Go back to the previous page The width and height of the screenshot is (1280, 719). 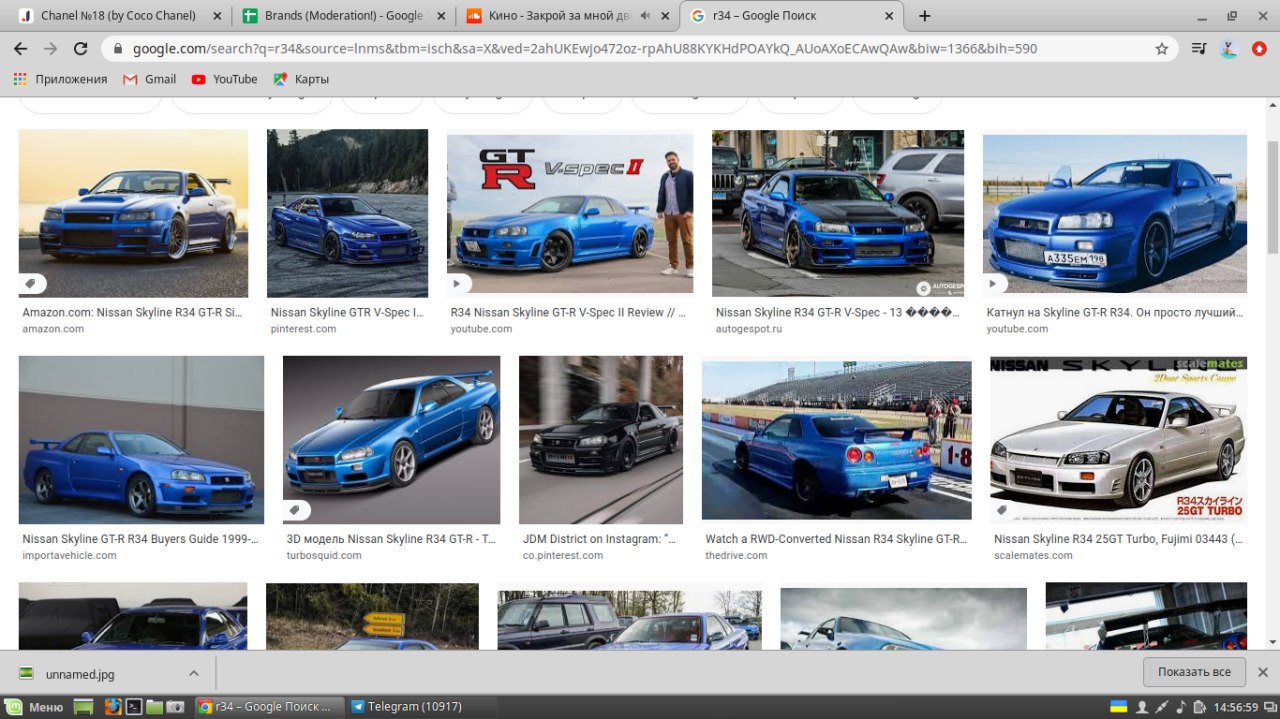pyautogui.click(x=20, y=48)
